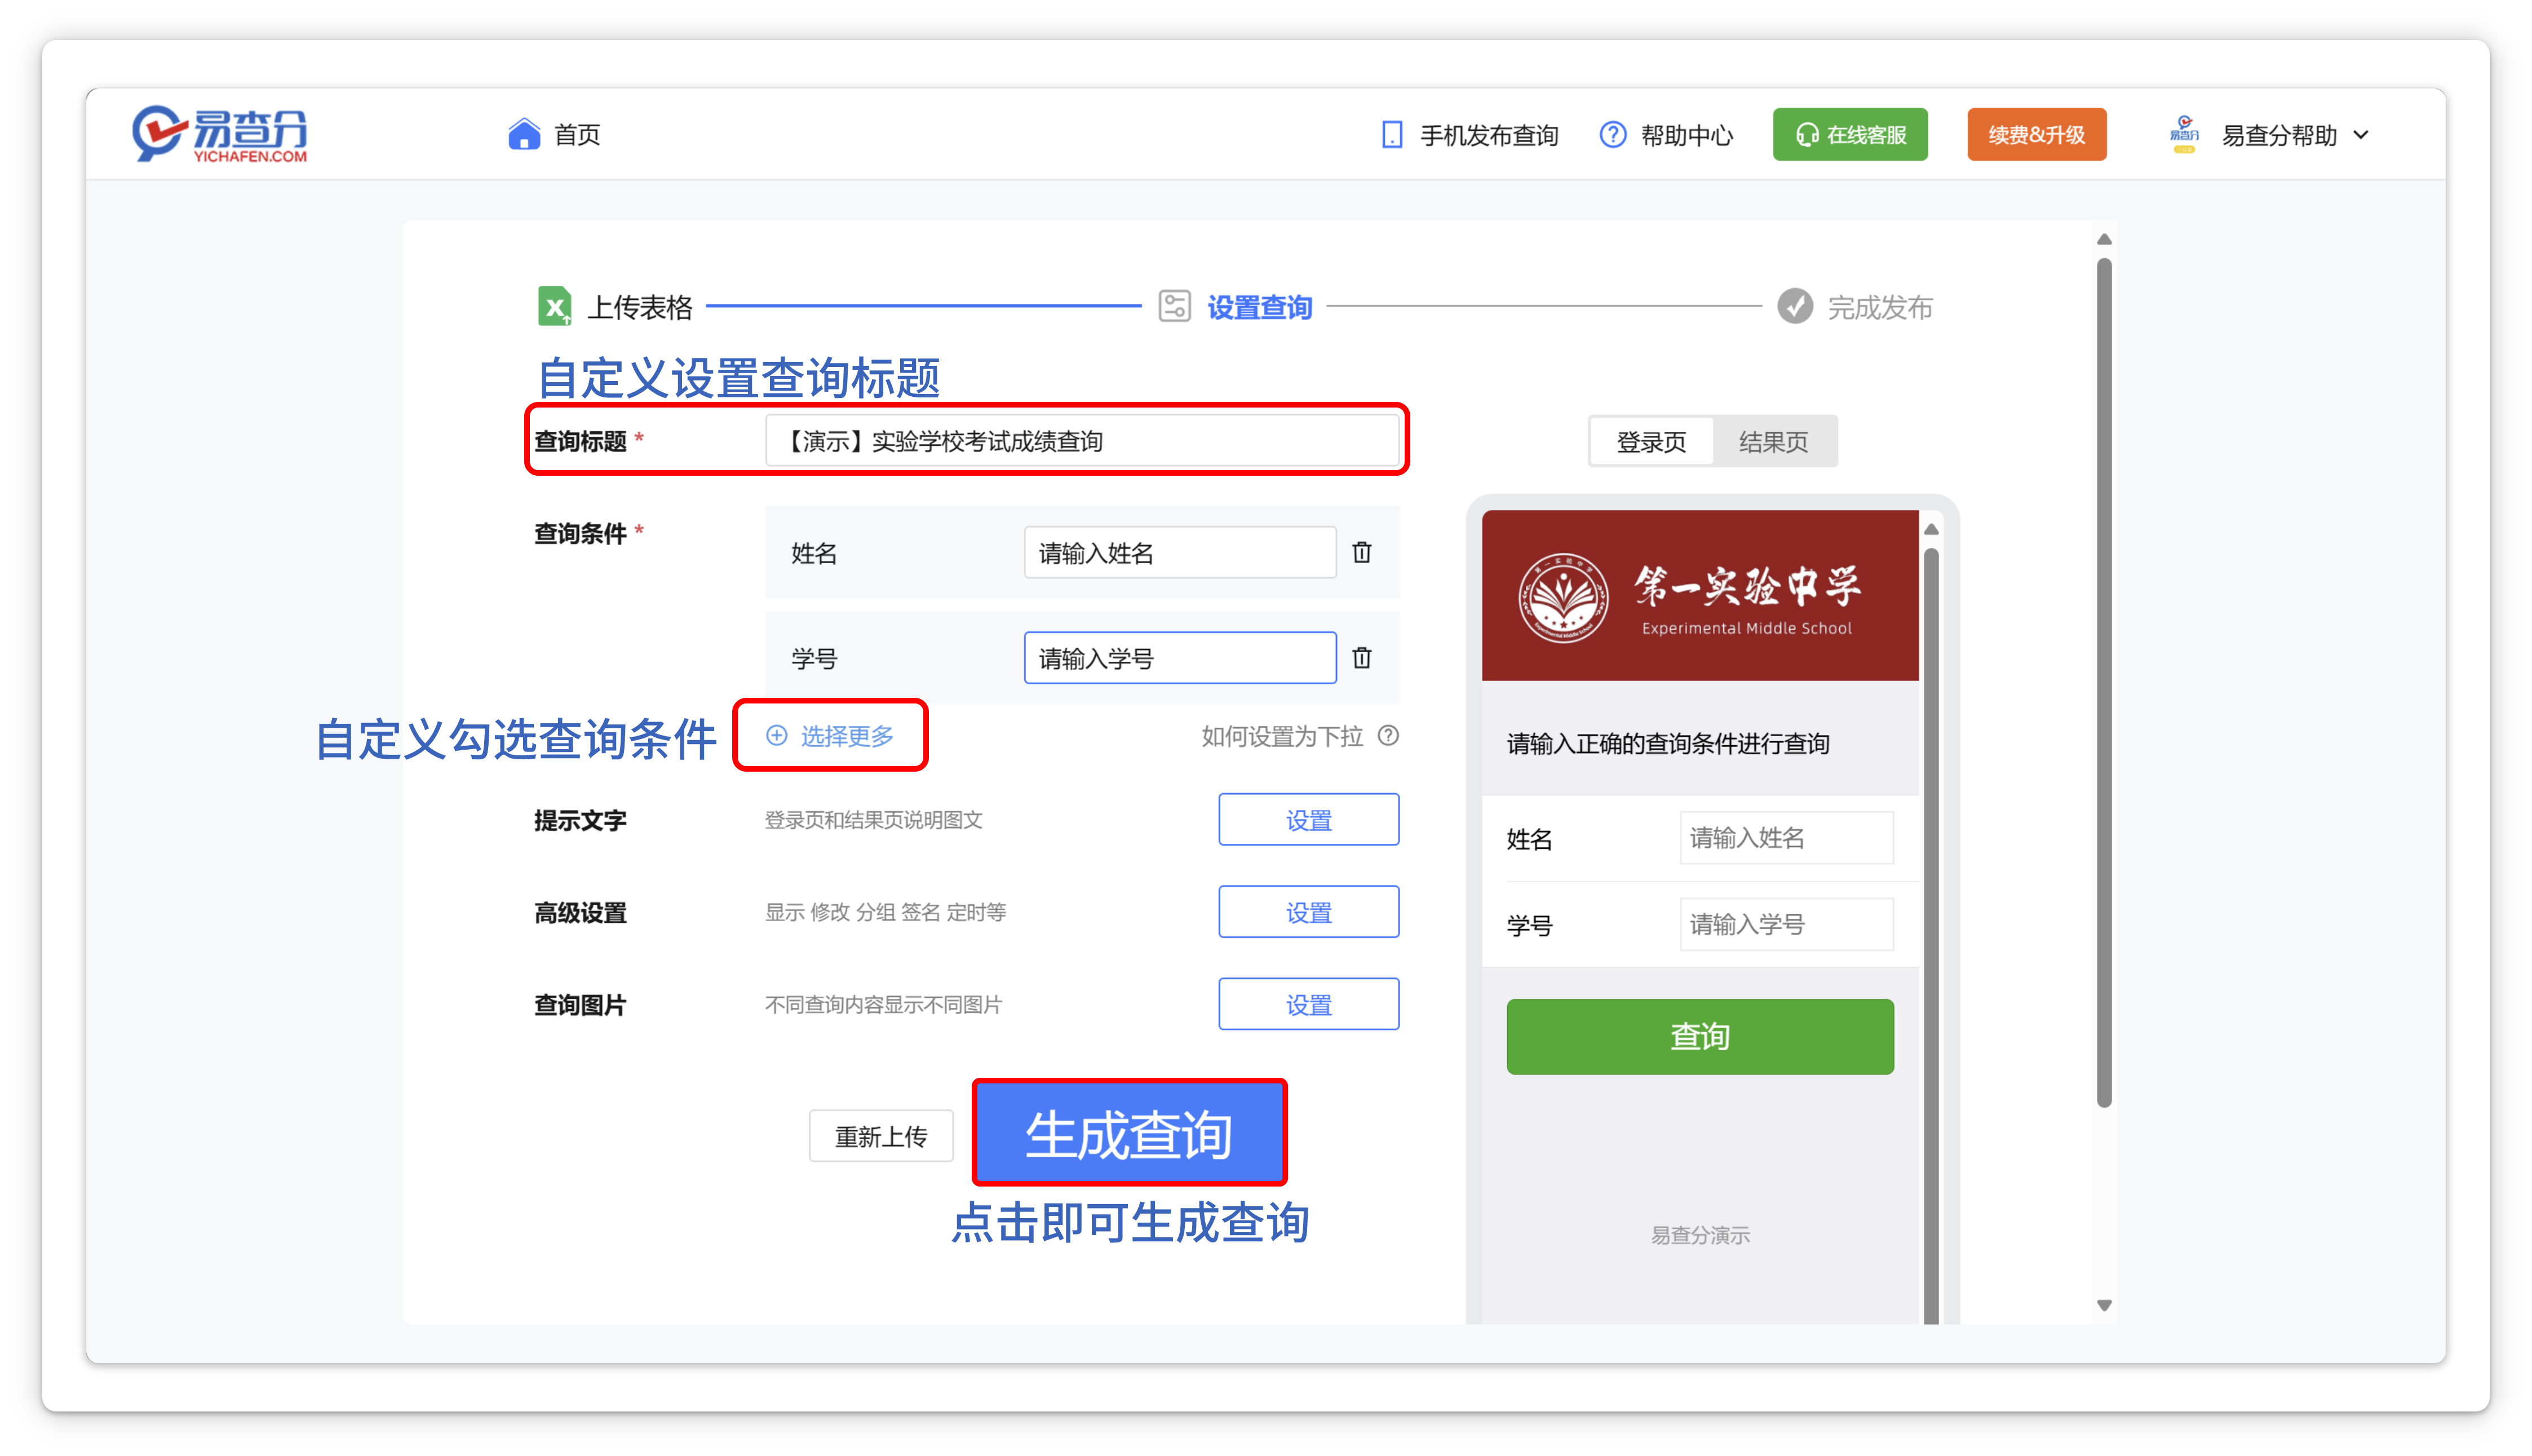Image resolution: width=2532 pixels, height=1456 pixels.
Task: Click 显示 修改 分组 签名 定时等 text
Action: pyautogui.click(x=885, y=912)
